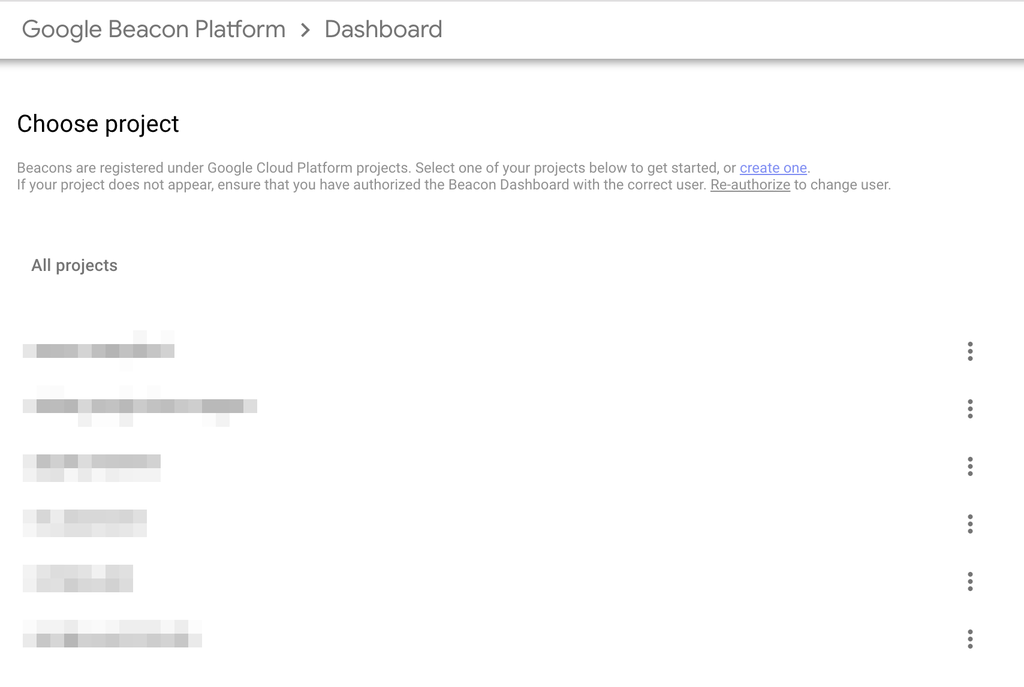Viewport: 1024px width, 687px height.
Task: Open the more-options menu for the fifth project
Action: (970, 581)
